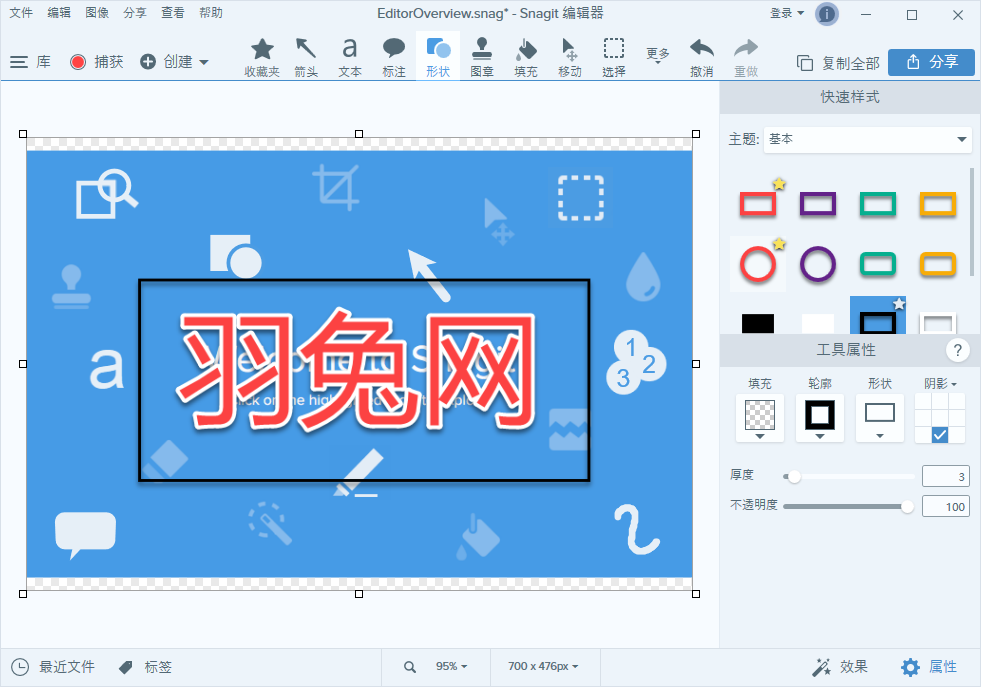Toggle the bottom-right shadow direction checkbox

940,434
